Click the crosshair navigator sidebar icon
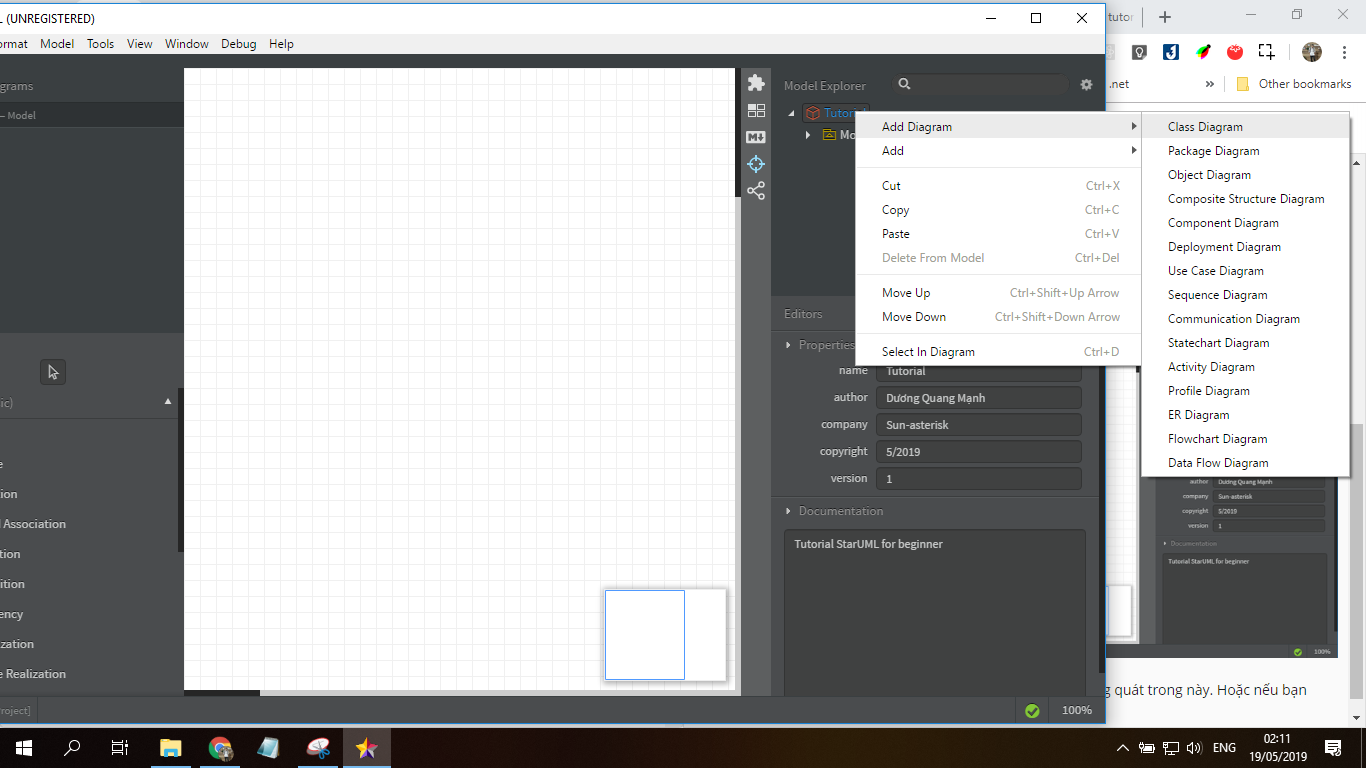This screenshot has width=1366, height=768. coord(756,164)
